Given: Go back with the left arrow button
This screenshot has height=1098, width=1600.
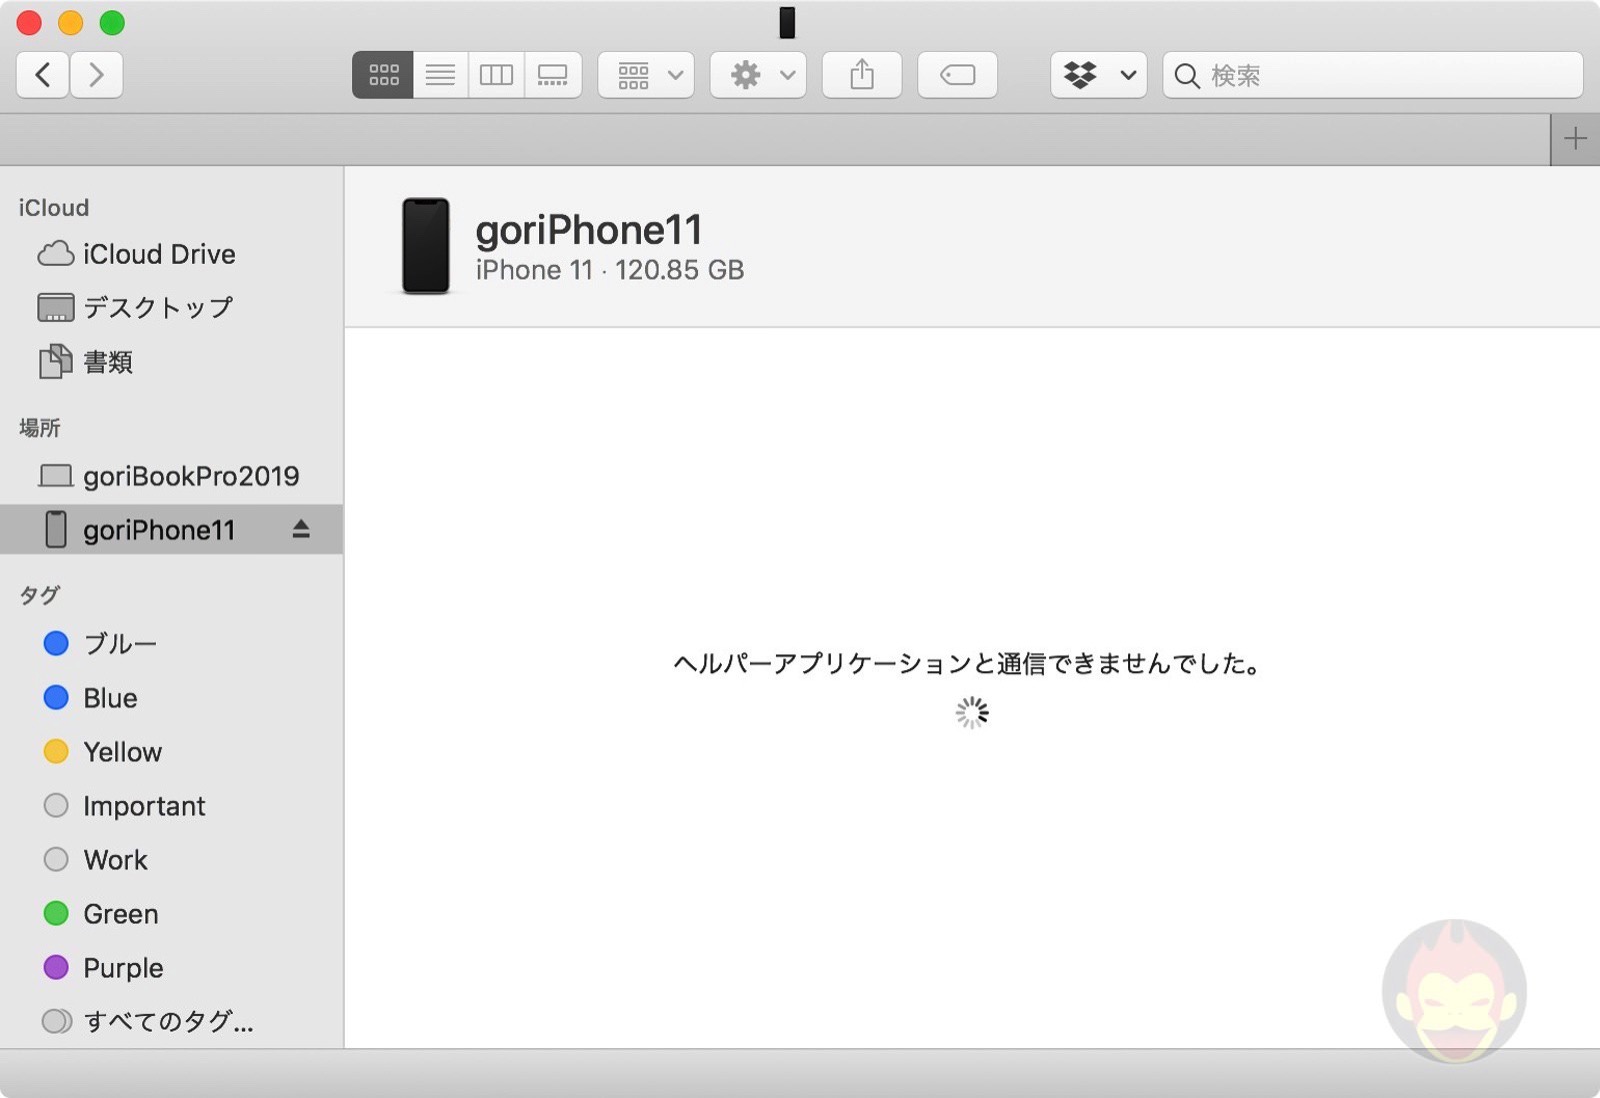Looking at the screenshot, I should [x=43, y=75].
